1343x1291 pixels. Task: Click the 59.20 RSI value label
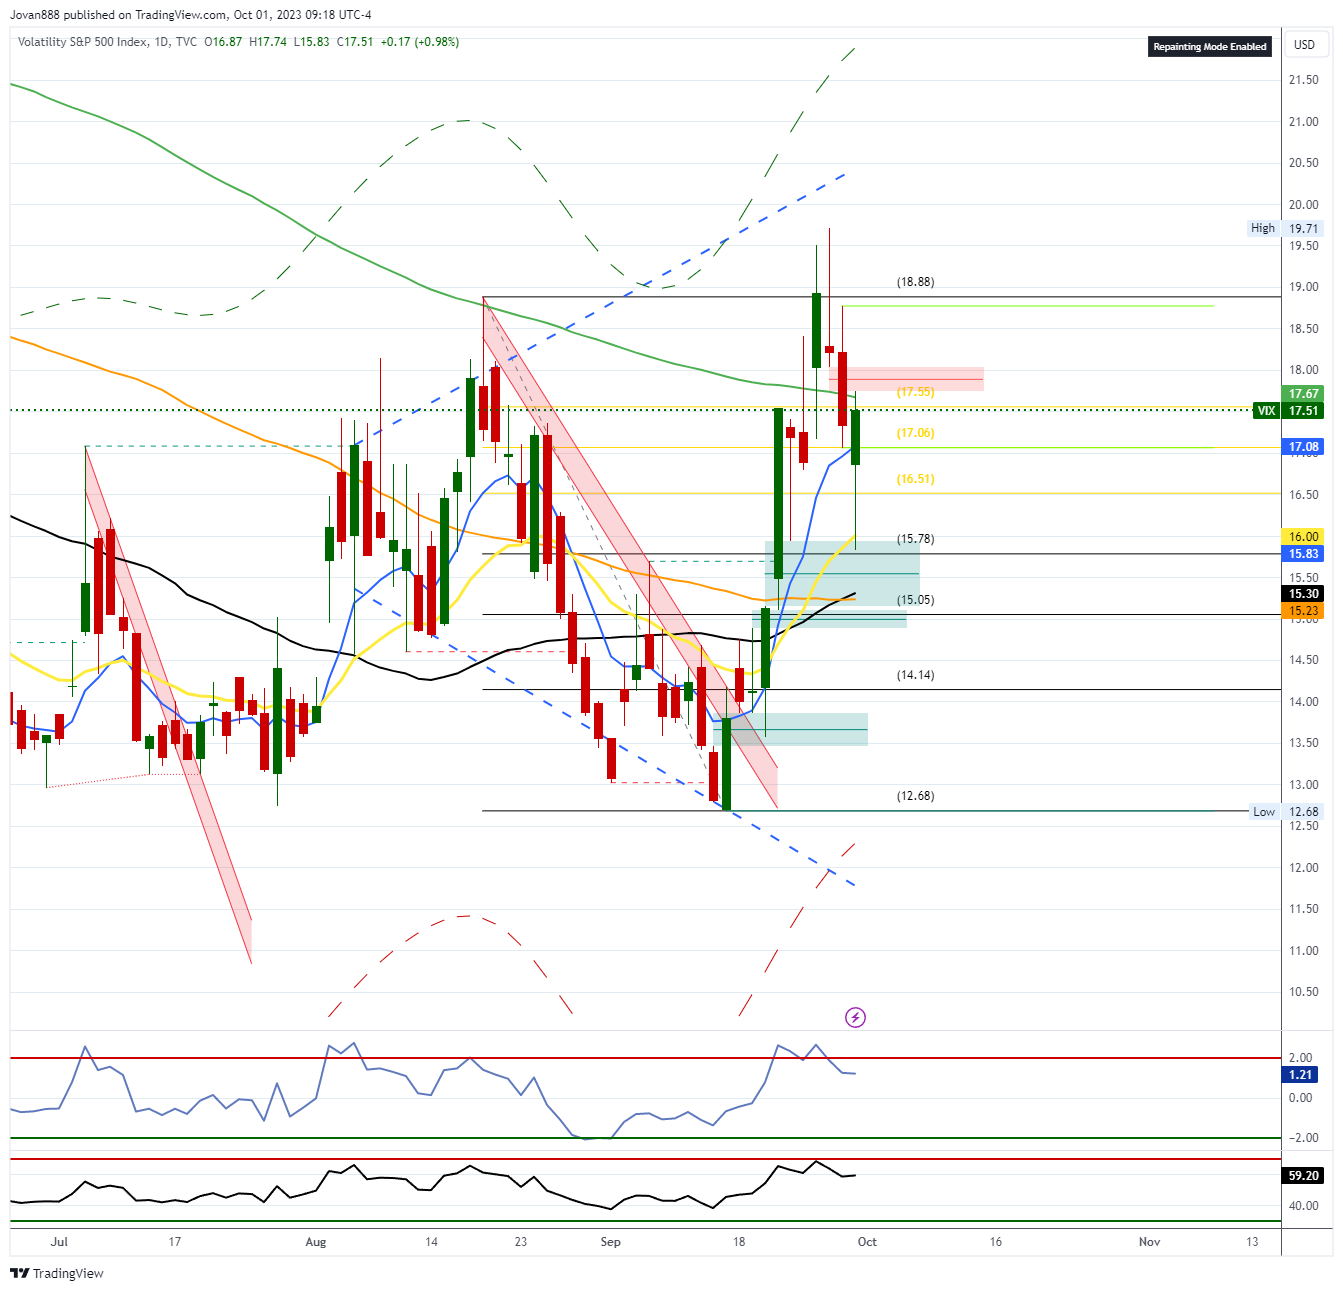[1303, 1176]
